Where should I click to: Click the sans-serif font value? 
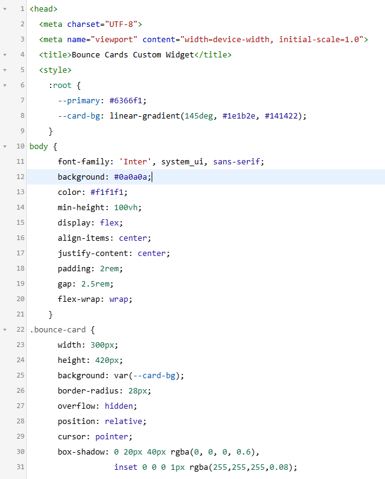236,162
